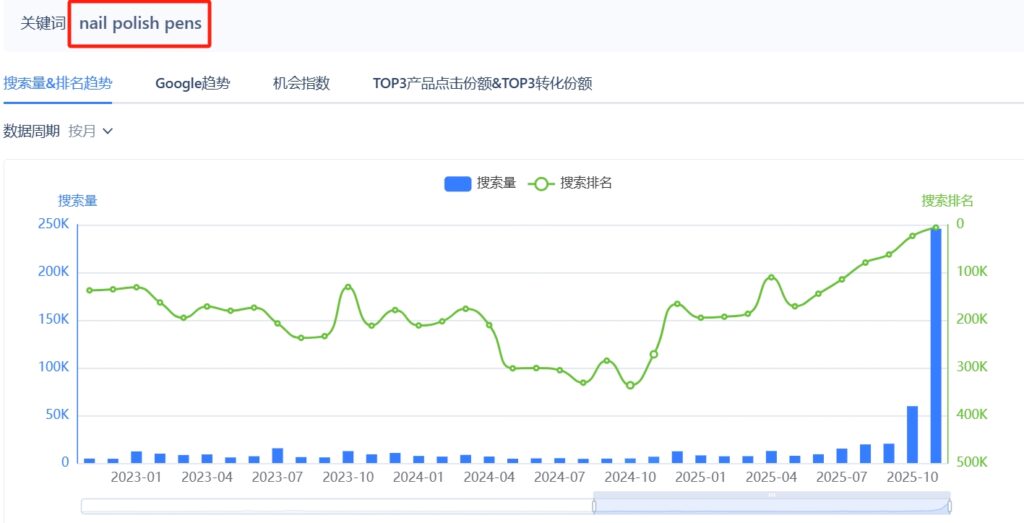Toggle the 搜索量 blue legend icon
1024x523 pixels.
click(458, 183)
